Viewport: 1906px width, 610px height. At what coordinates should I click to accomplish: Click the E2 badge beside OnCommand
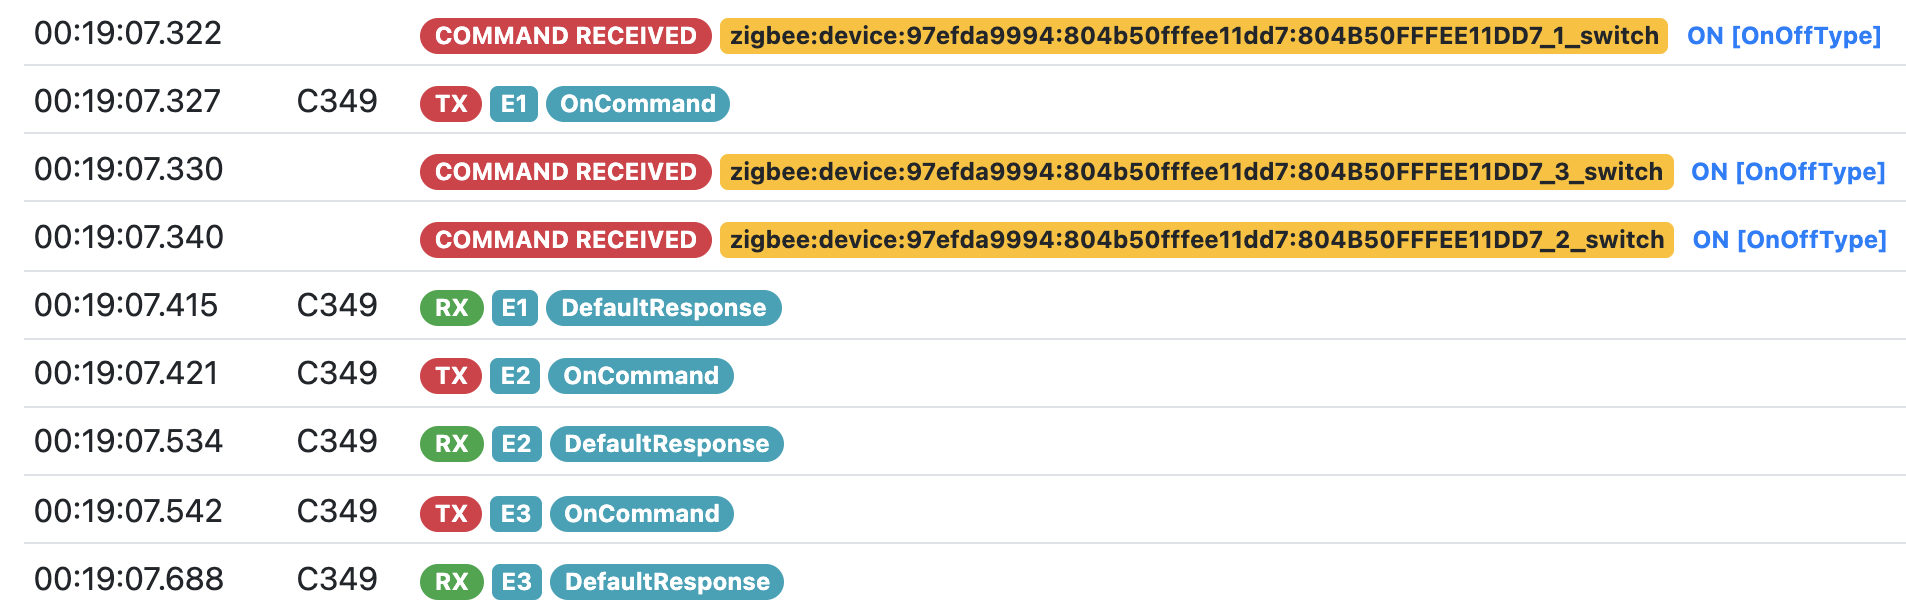pos(515,376)
